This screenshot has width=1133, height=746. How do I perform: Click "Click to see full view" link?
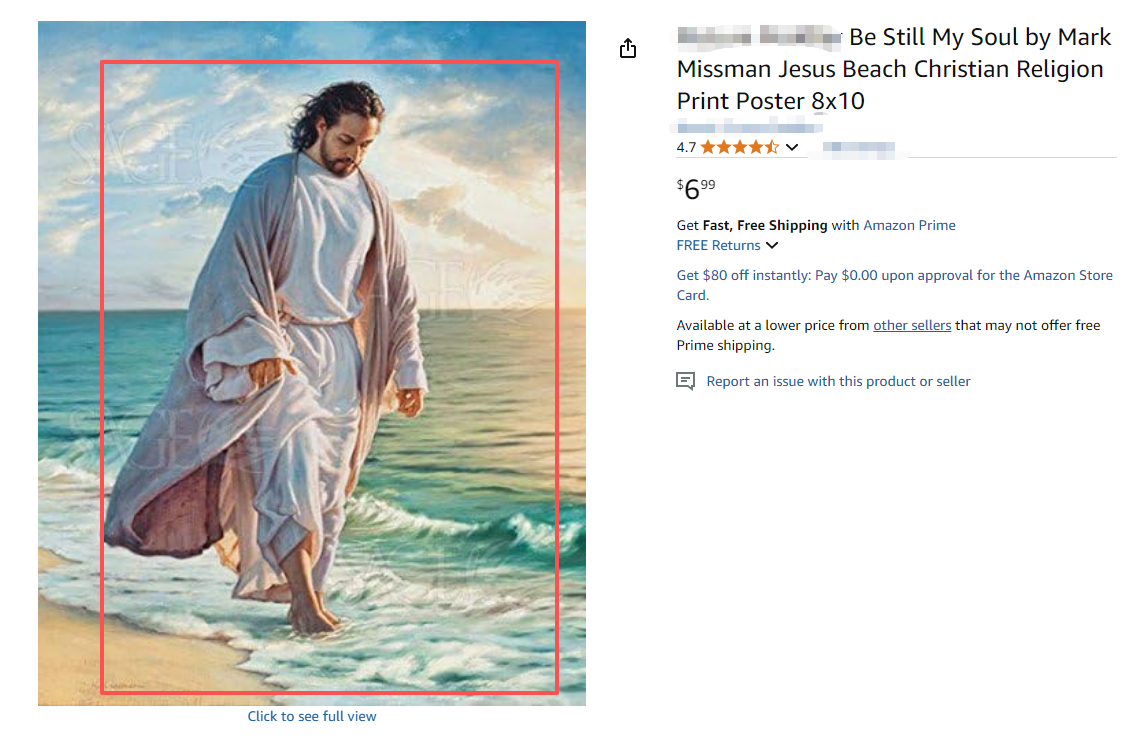pyautogui.click(x=312, y=716)
